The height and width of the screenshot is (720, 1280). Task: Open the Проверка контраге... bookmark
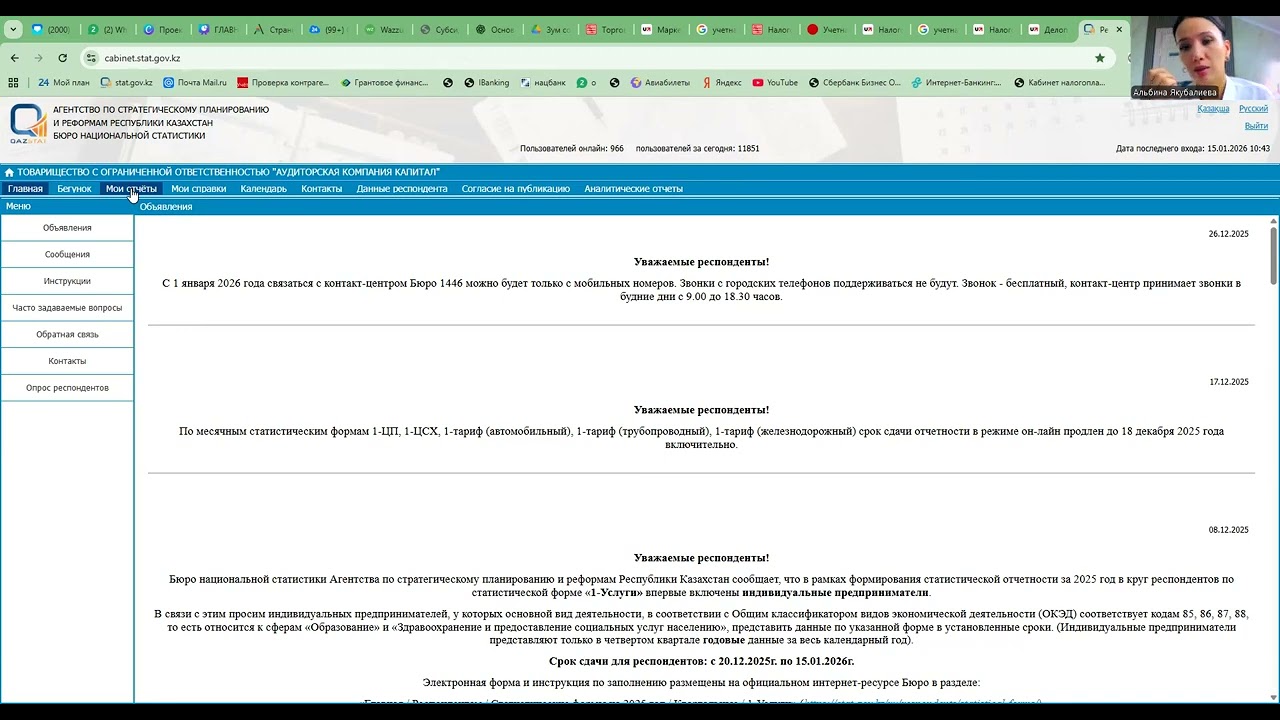282,83
